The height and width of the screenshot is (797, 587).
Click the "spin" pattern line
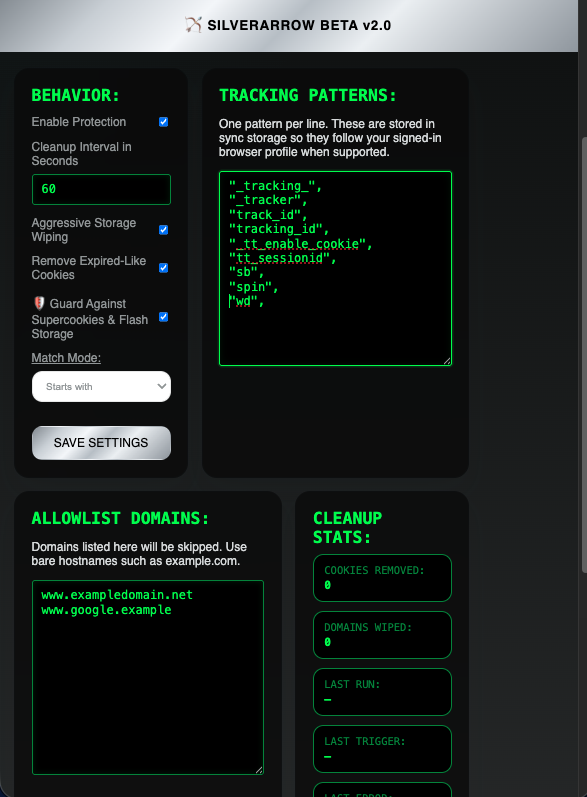click(253, 287)
